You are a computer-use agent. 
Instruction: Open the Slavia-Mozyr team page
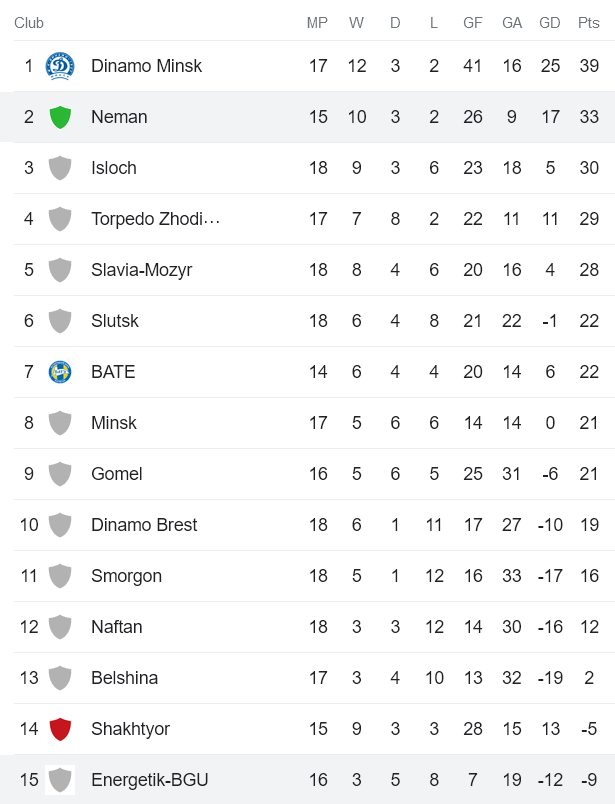coord(141,270)
